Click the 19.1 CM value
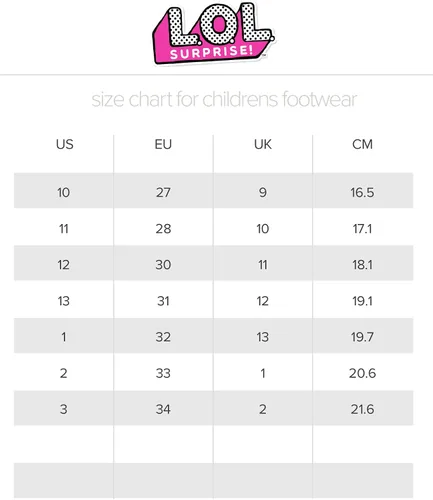 pos(362,301)
